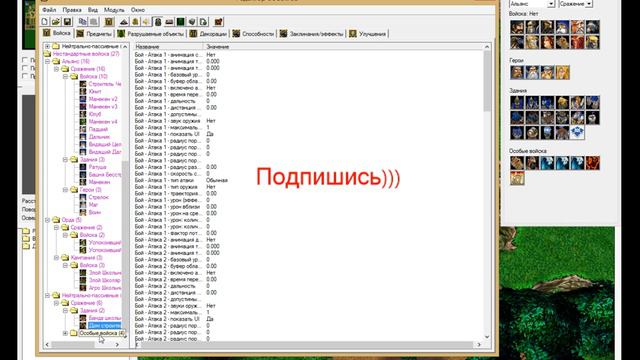Open the Модуль menu
Viewport: 640px width, 360px height.
114,10
